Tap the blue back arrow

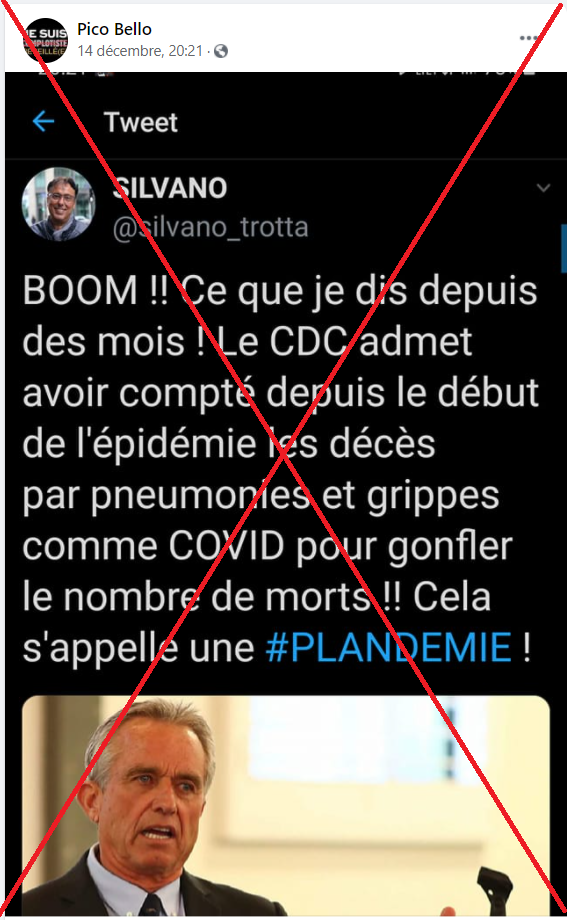(43, 121)
